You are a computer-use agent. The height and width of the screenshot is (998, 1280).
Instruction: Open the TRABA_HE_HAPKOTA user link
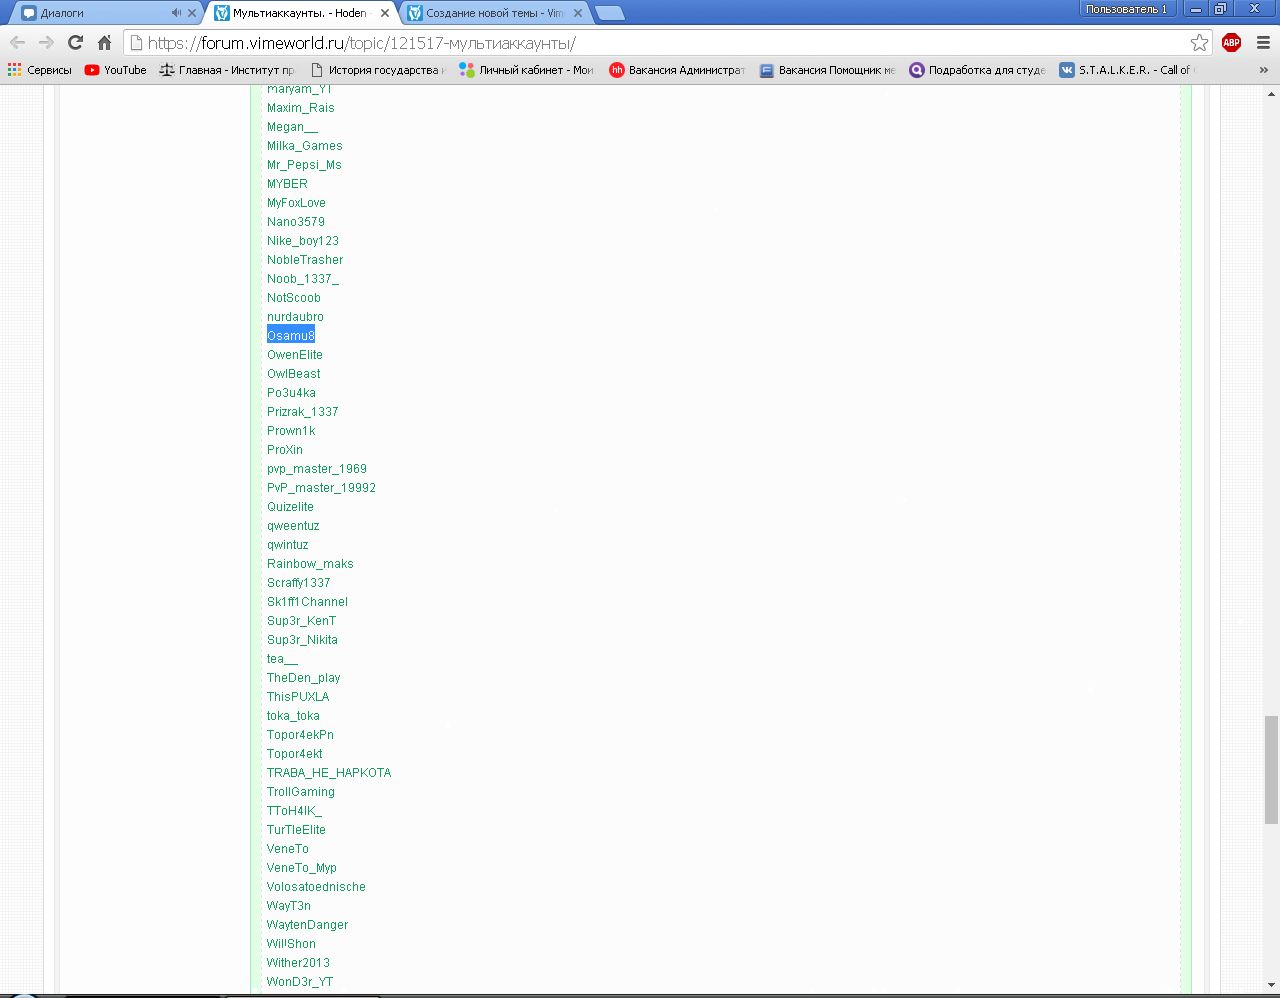point(329,773)
